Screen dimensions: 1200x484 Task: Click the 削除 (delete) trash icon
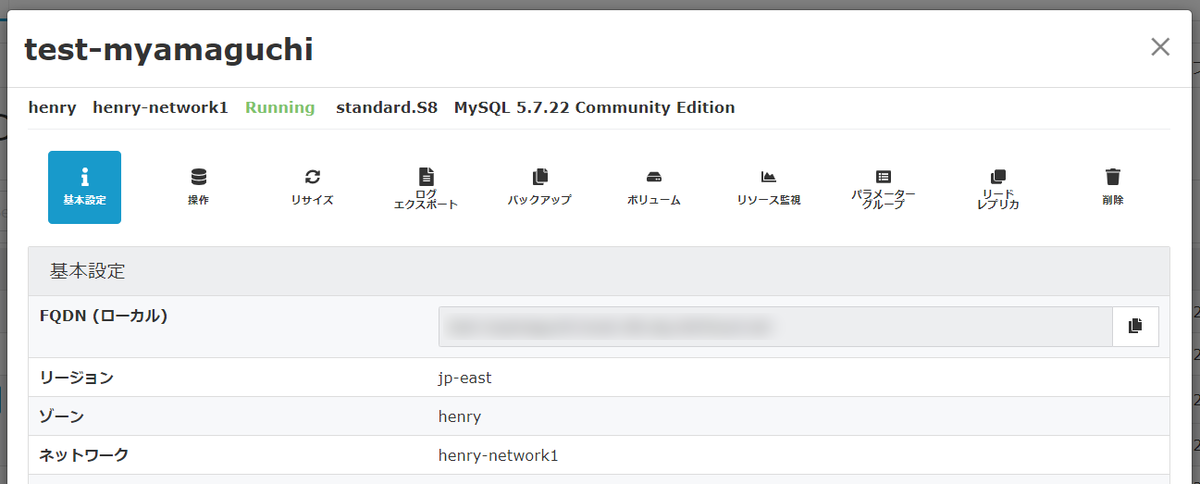coord(1112,187)
